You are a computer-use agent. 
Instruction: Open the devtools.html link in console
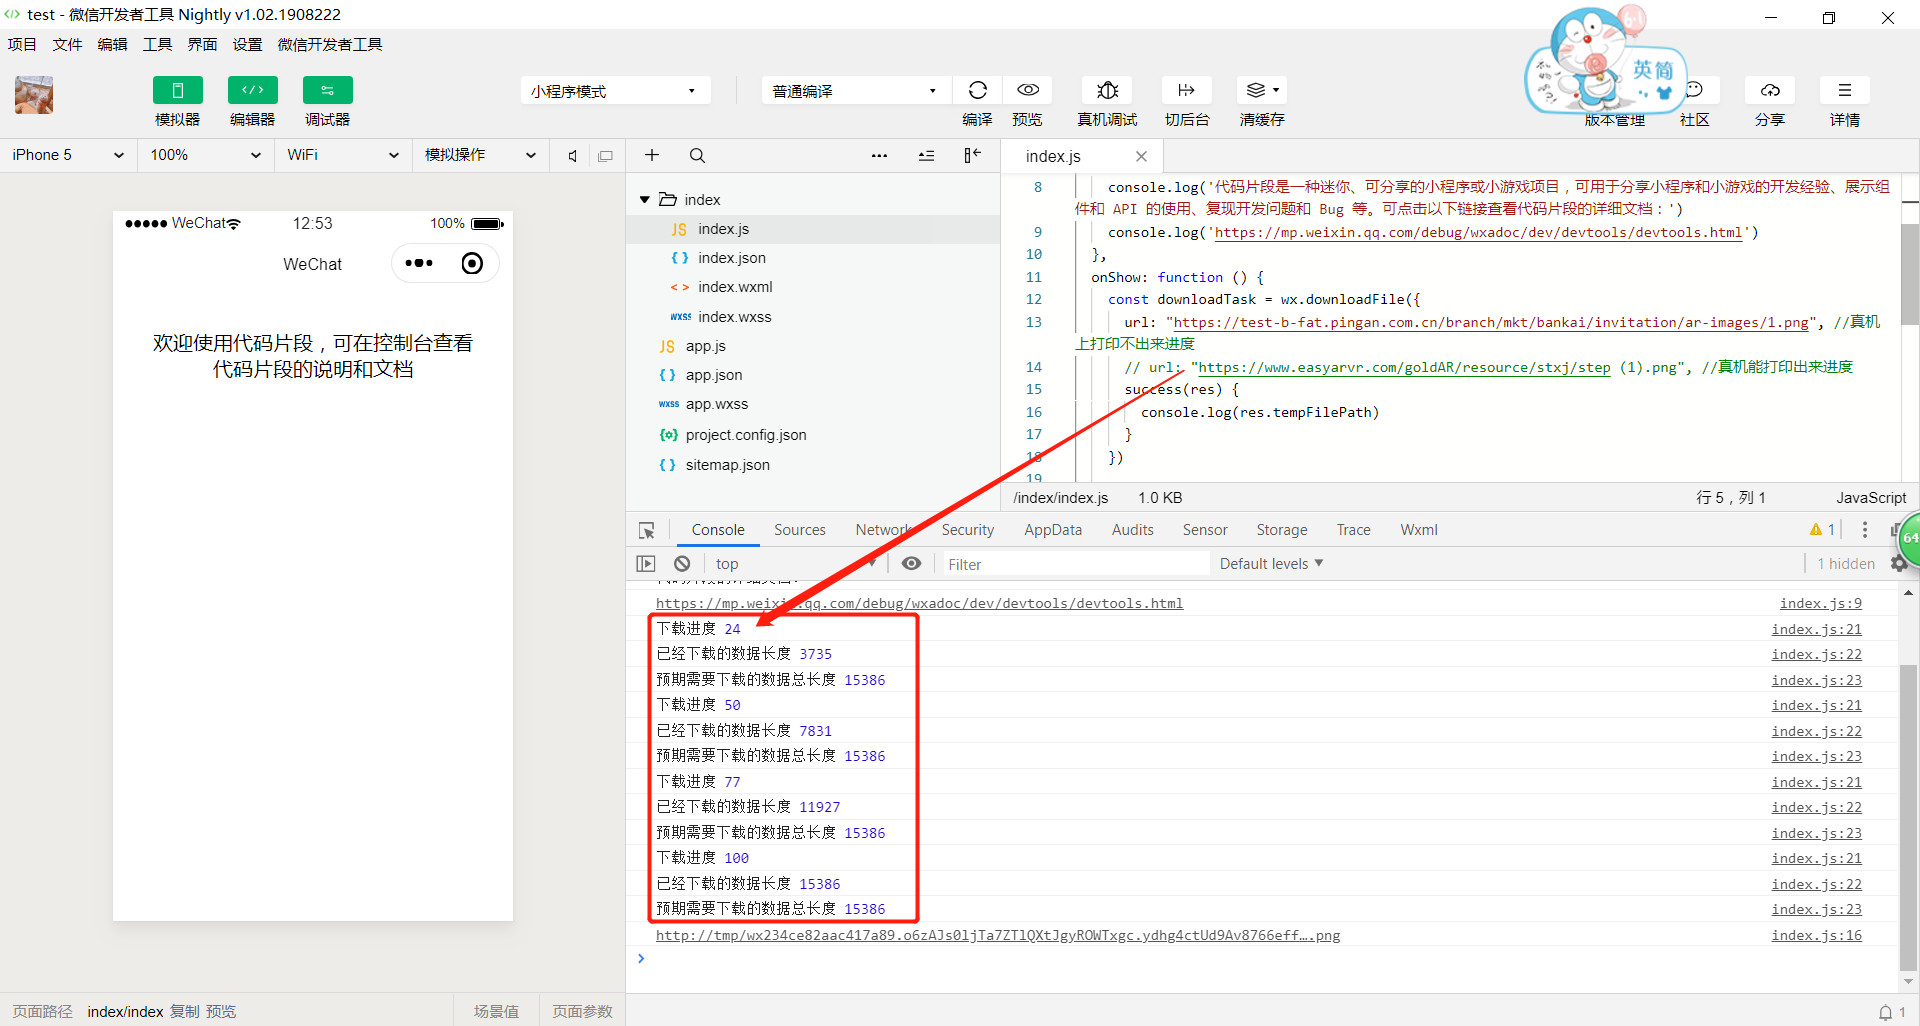pyautogui.click(x=919, y=604)
